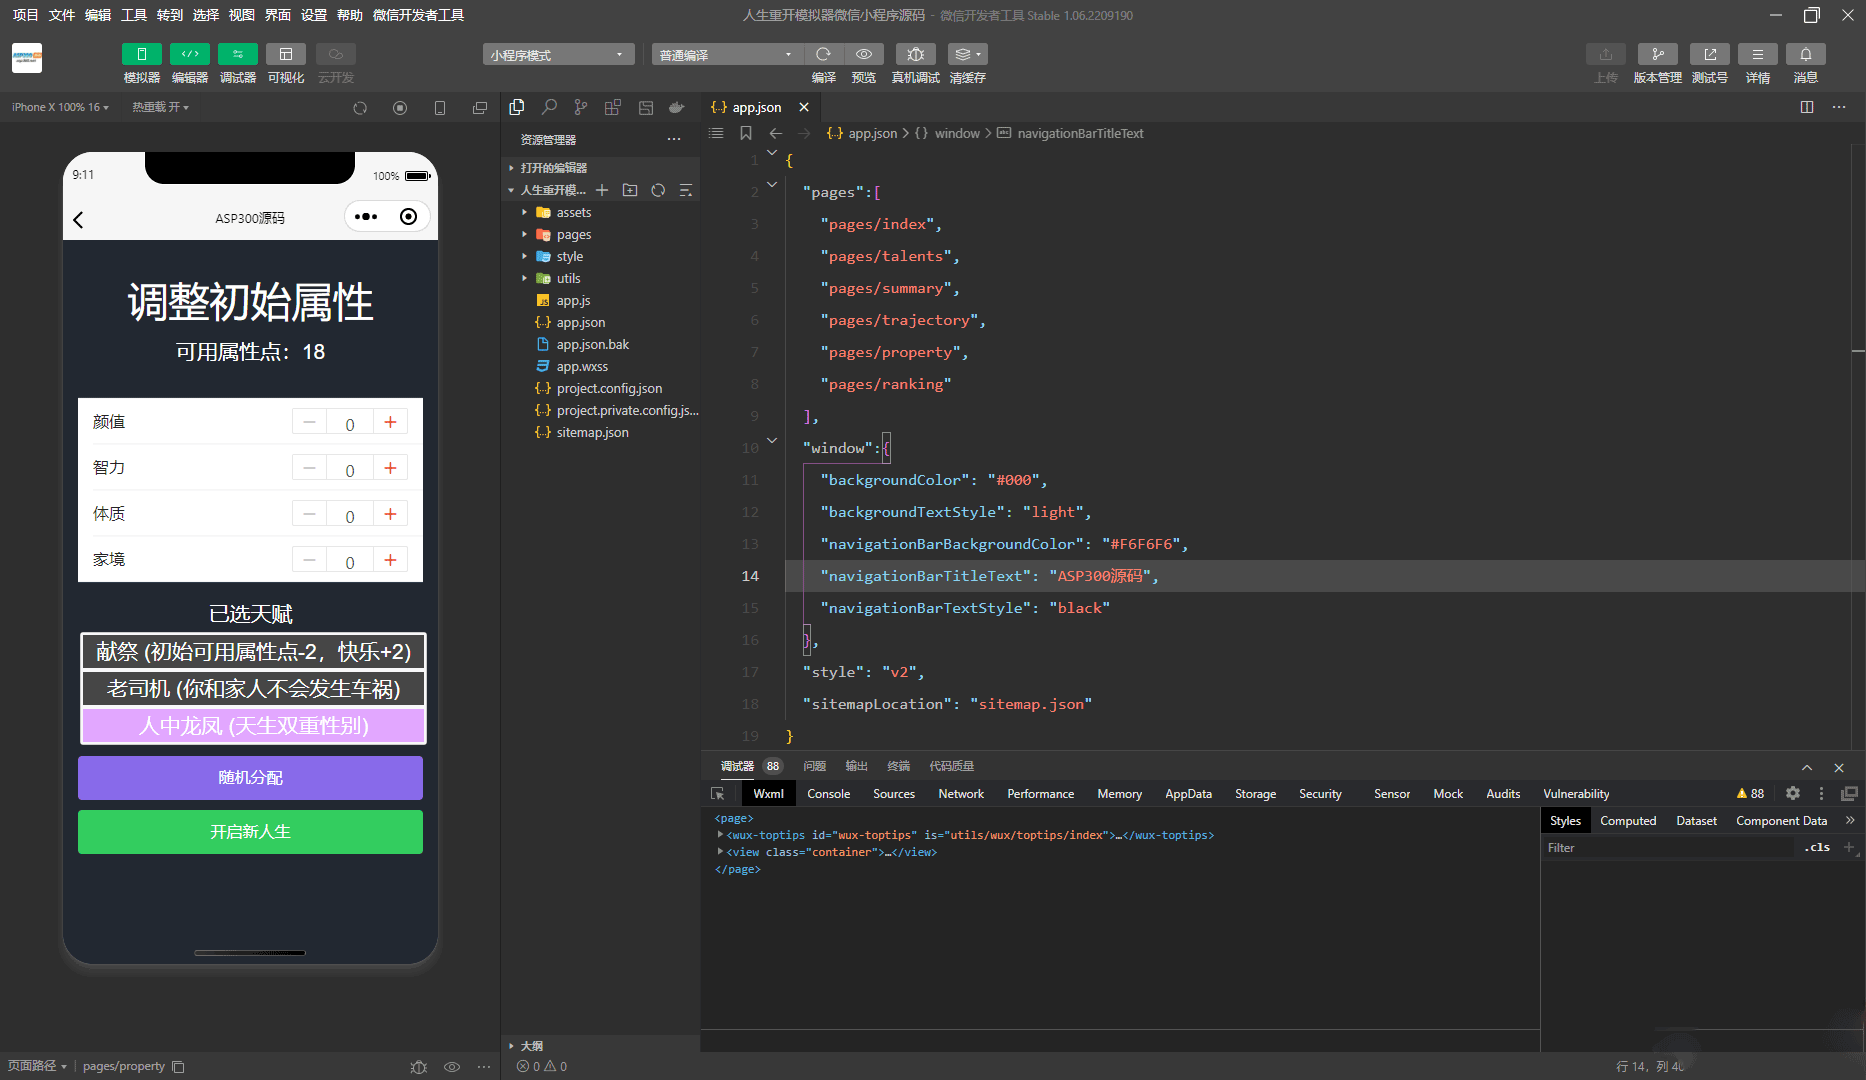The height and width of the screenshot is (1080, 1866).
Task: Decrease the 智力 attribute with minus
Action: pos(309,468)
